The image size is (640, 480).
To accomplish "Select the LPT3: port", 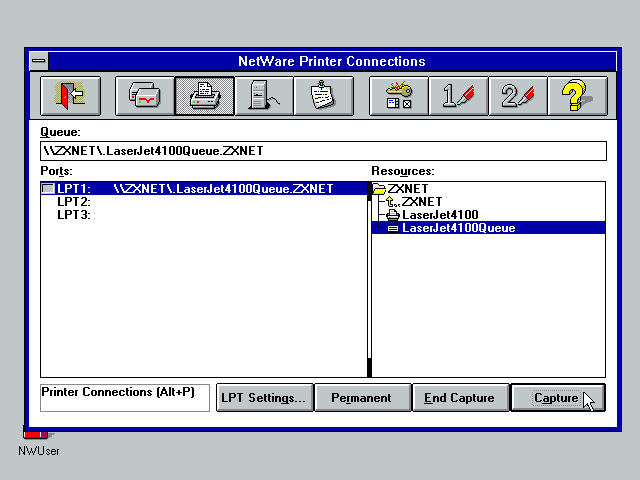I will click(74, 215).
